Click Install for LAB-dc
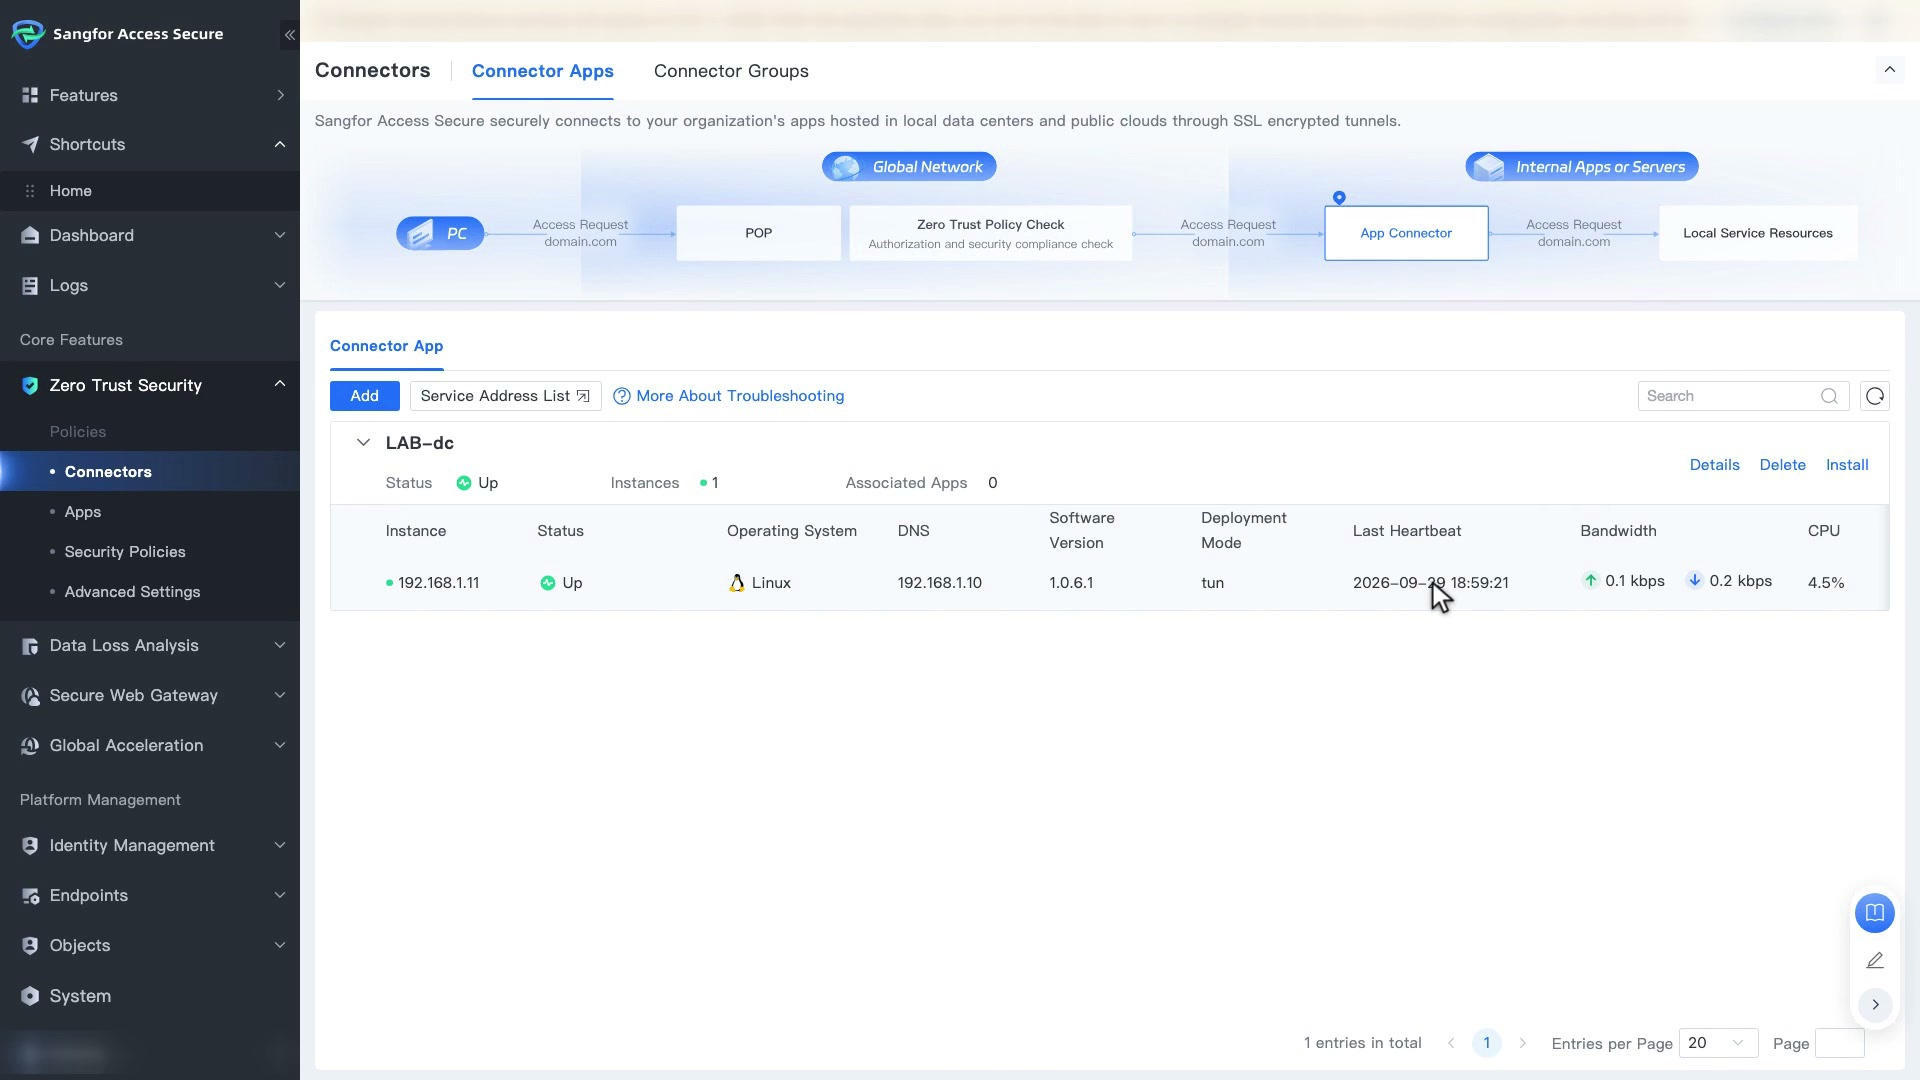1920x1080 pixels. point(1847,465)
